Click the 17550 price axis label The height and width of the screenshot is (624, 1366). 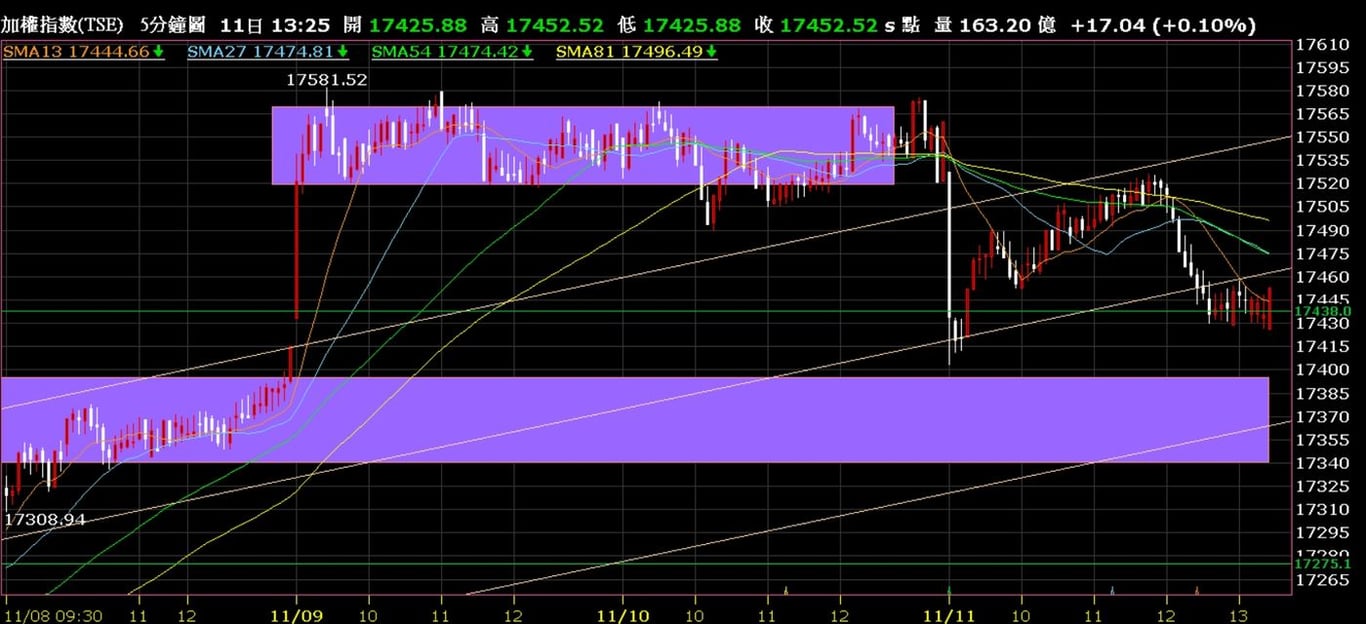click(x=1322, y=137)
